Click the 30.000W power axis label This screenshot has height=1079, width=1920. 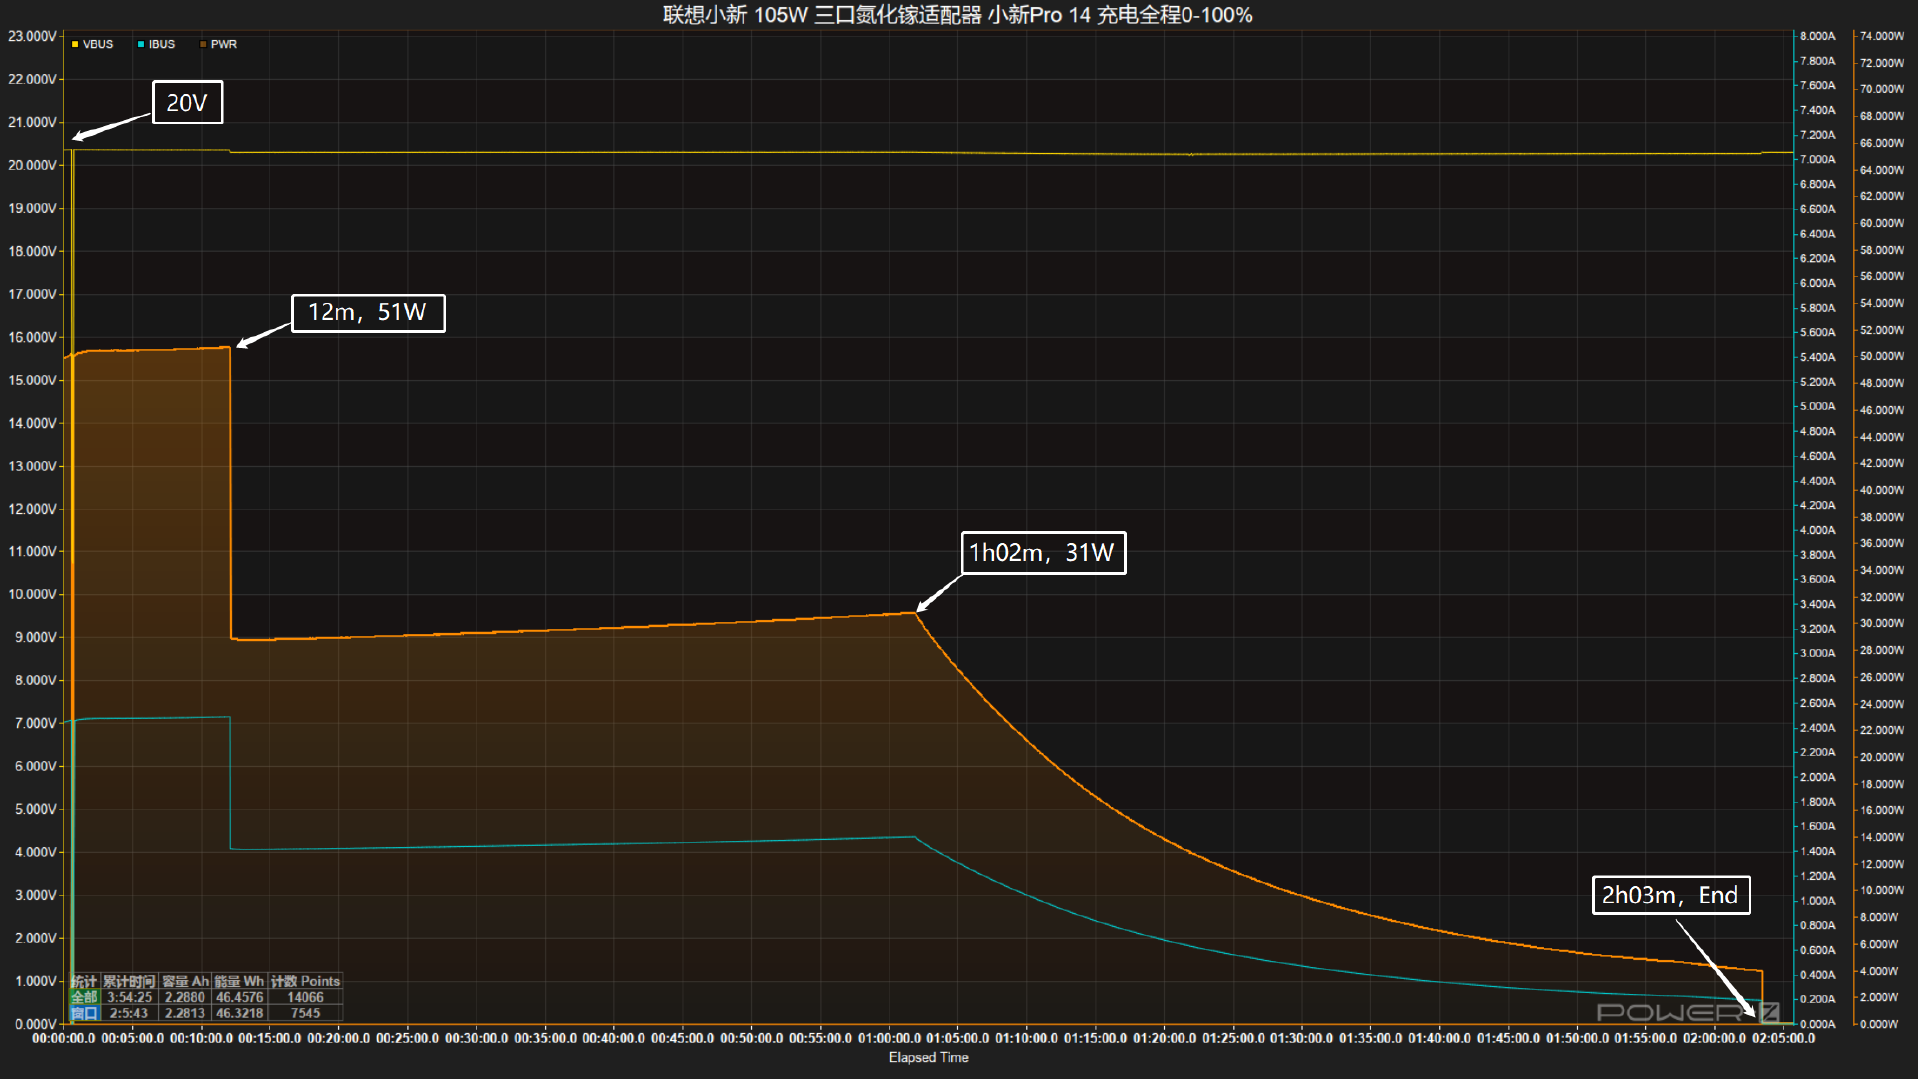tap(1882, 623)
